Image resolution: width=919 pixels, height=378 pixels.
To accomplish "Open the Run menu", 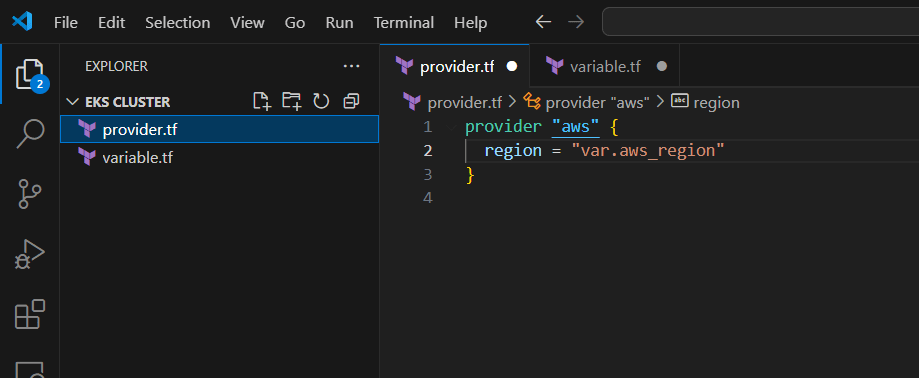I will (339, 23).
